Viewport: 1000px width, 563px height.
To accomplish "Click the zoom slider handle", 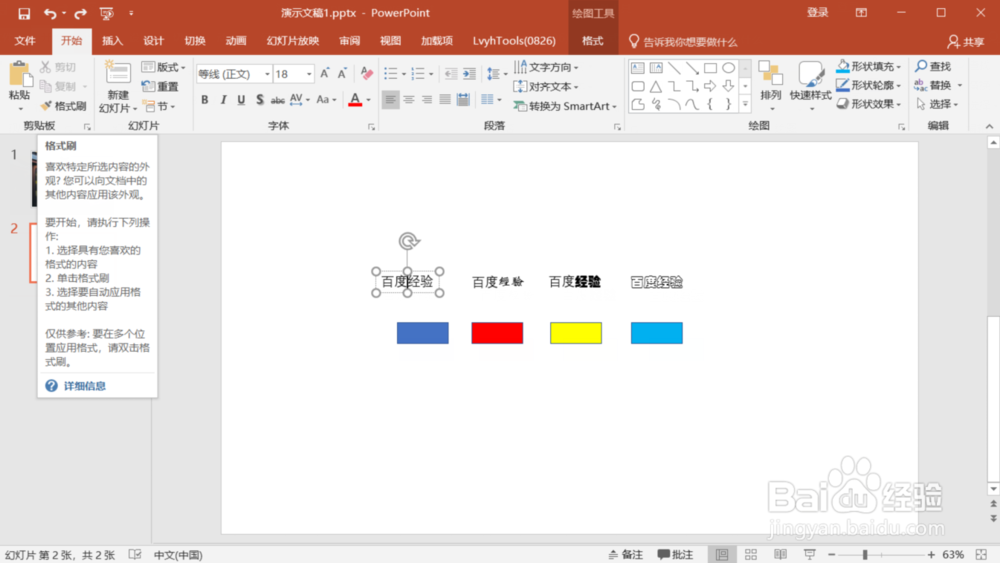I will click(865, 555).
